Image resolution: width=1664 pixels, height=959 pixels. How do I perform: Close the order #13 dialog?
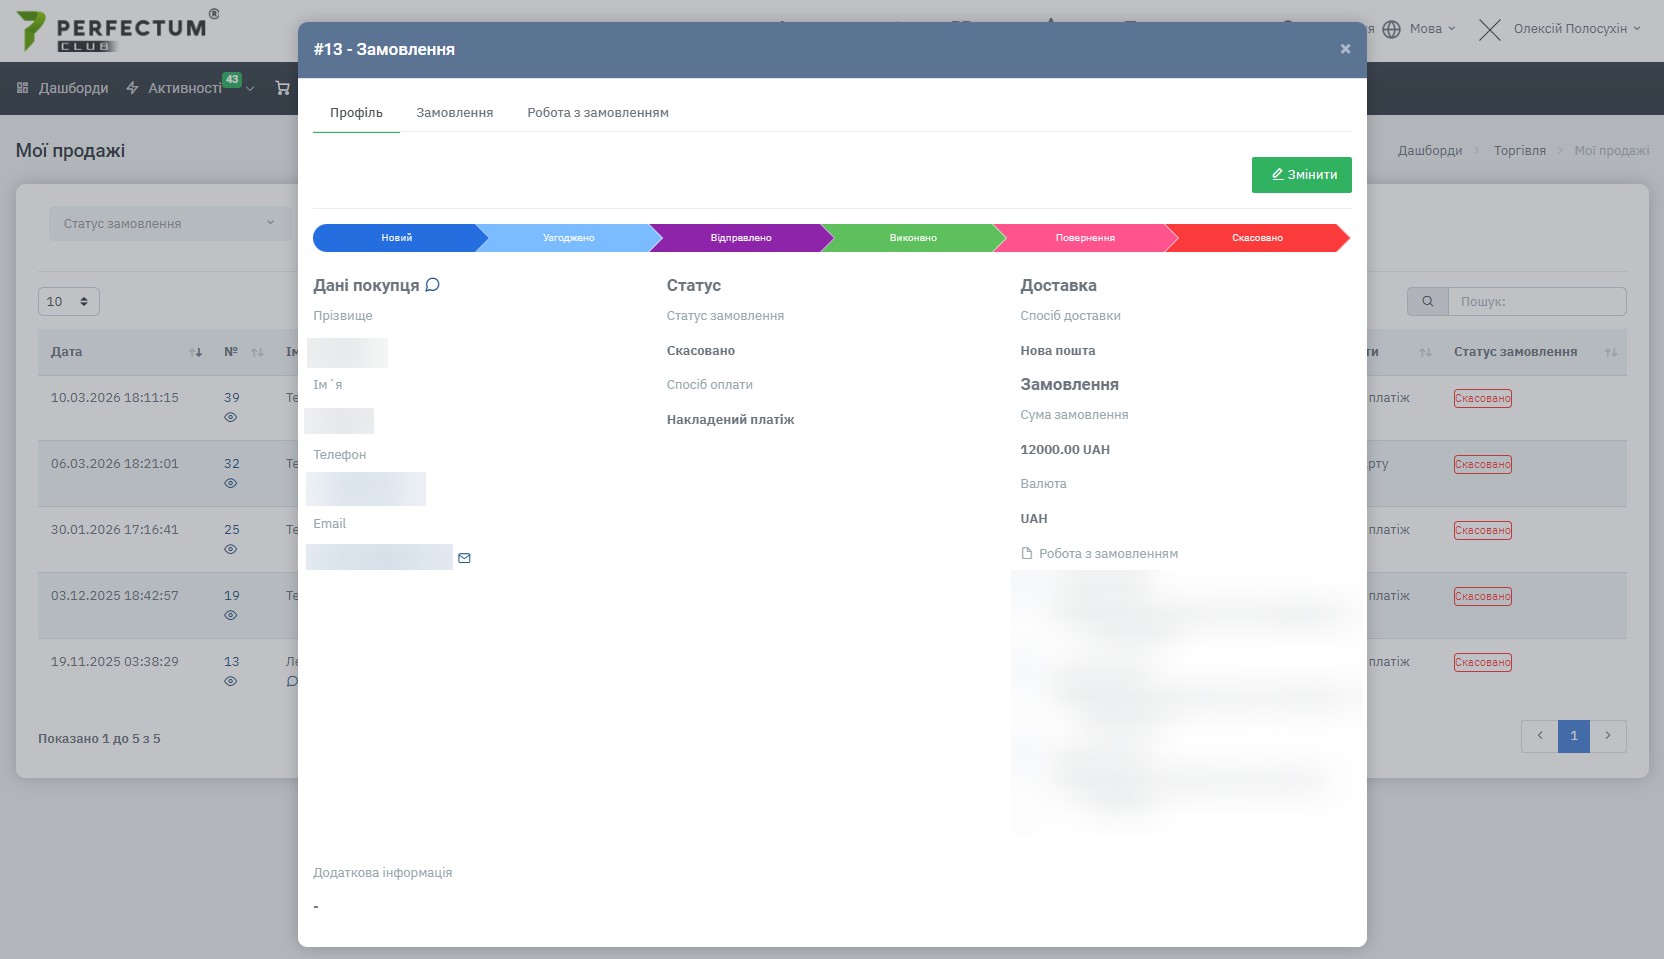1345,49
